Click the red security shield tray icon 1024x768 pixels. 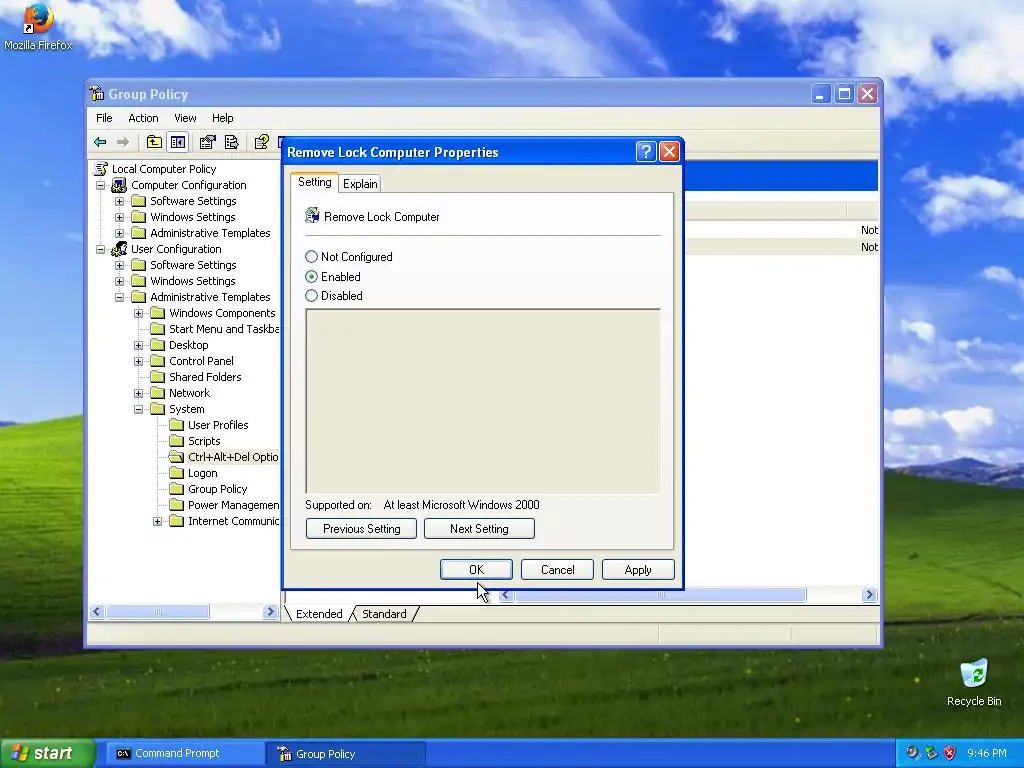[x=950, y=753]
